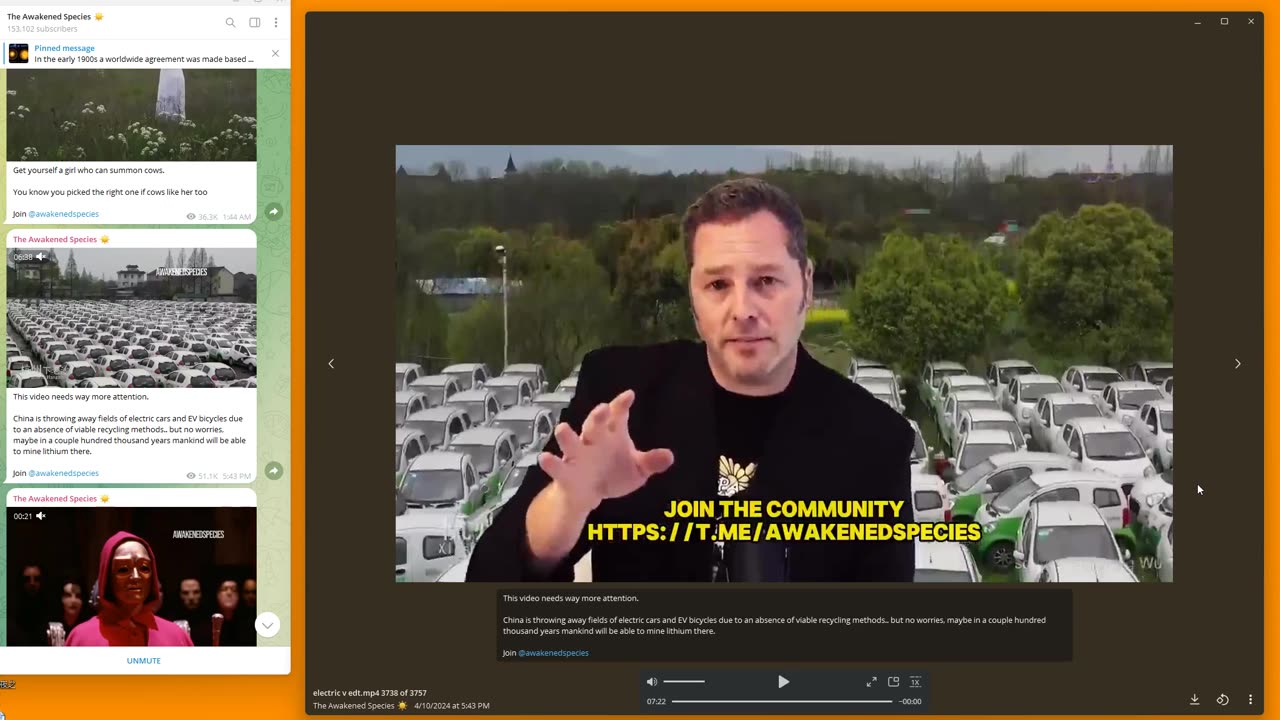Enter fullscreen video mode
The width and height of the screenshot is (1280, 720).
[x=871, y=682]
